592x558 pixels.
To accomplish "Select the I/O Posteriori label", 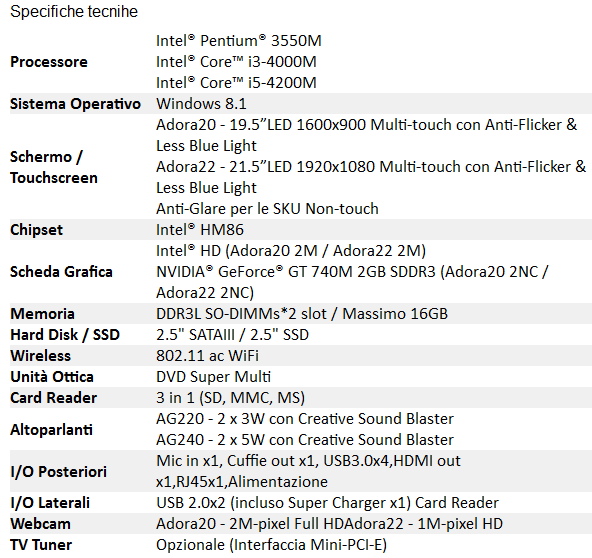I will coord(59,472).
